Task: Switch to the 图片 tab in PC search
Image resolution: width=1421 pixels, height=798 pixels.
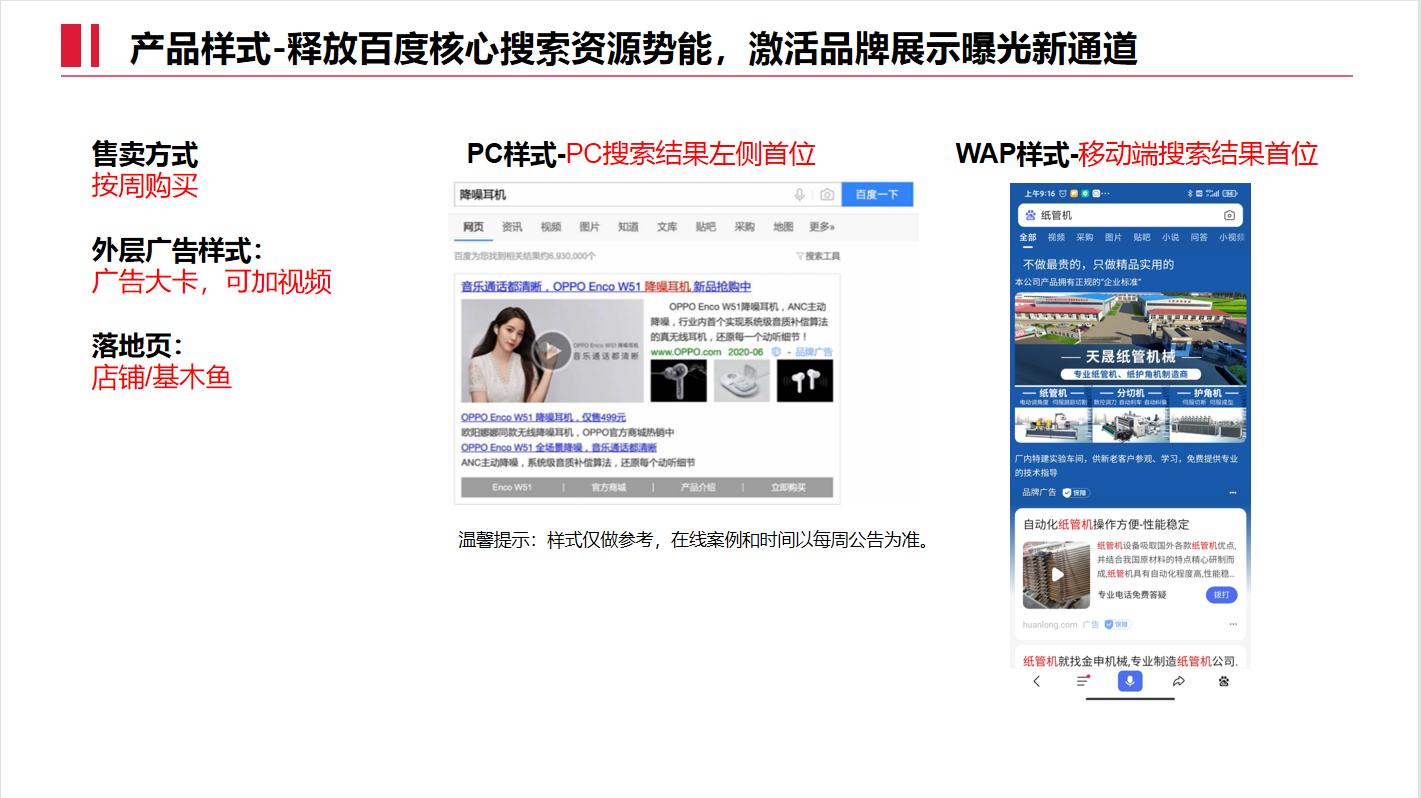Action: 590,227
